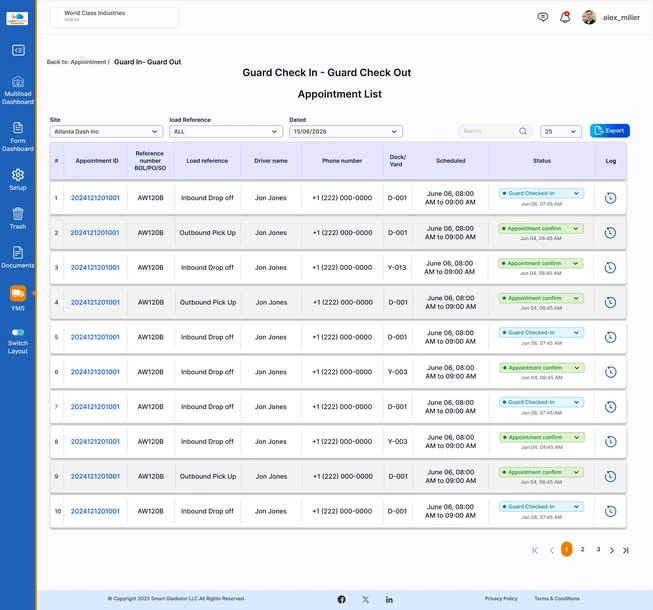Open Terms & Conditions link
653x610 pixels.
point(557,598)
